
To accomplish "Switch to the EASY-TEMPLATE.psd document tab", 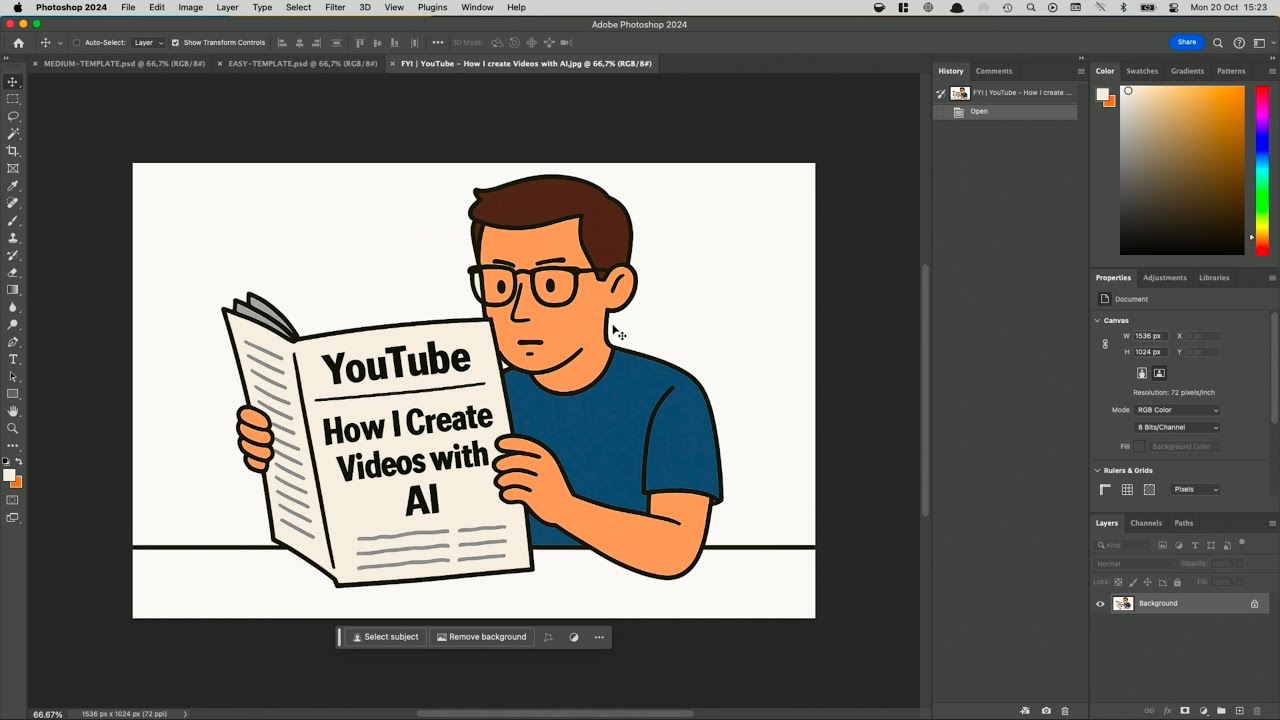I will tap(303, 63).
